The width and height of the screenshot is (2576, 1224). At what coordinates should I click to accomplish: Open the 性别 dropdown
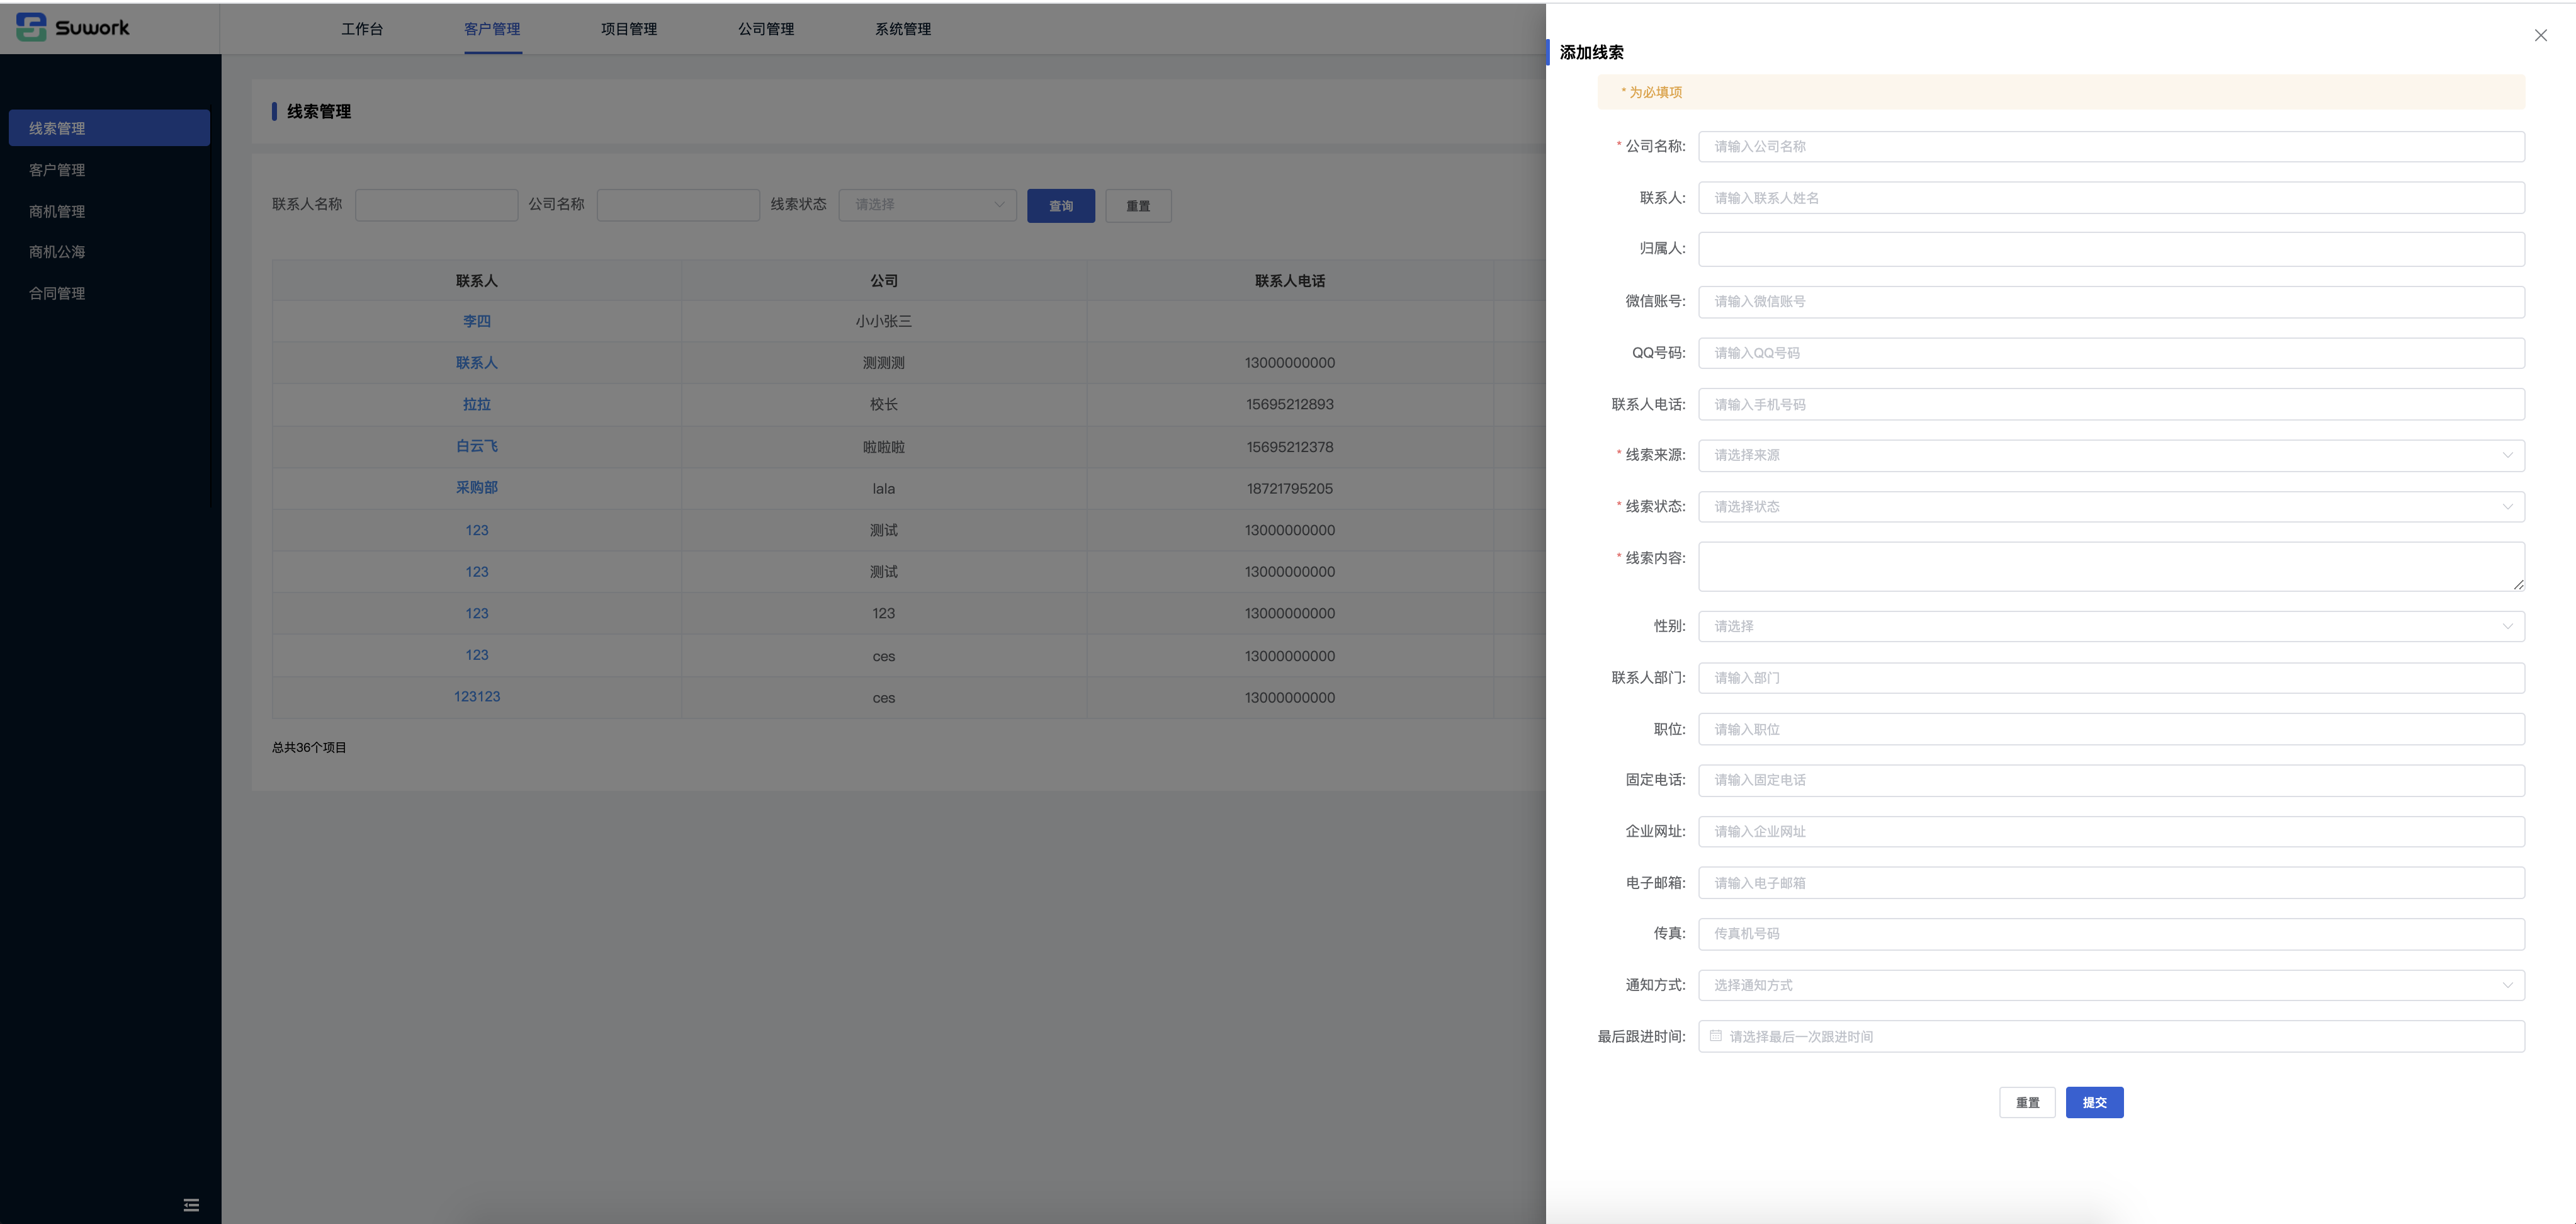(x=2111, y=626)
